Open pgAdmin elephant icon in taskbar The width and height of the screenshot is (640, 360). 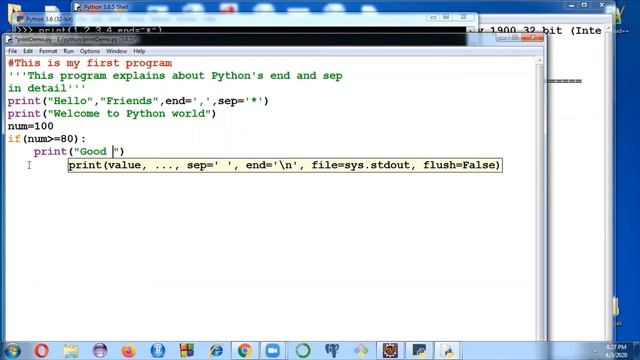332,351
